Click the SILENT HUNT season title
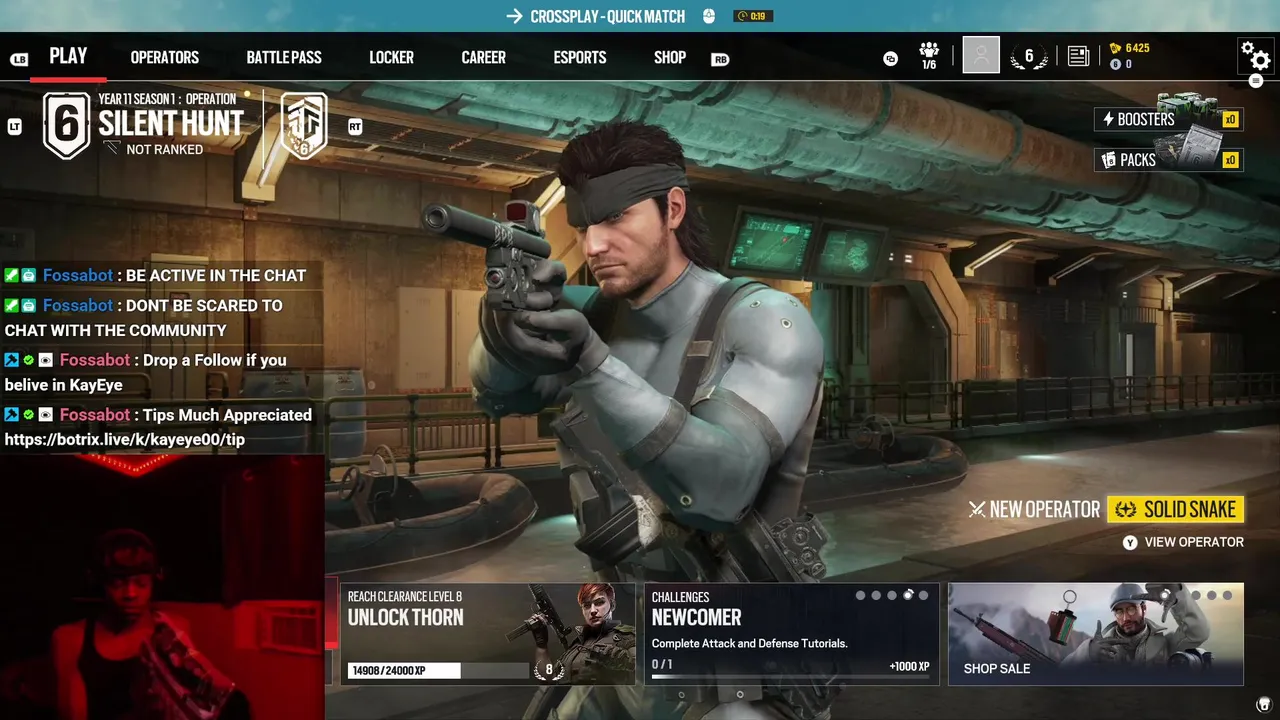This screenshot has height=720, width=1280. click(171, 124)
